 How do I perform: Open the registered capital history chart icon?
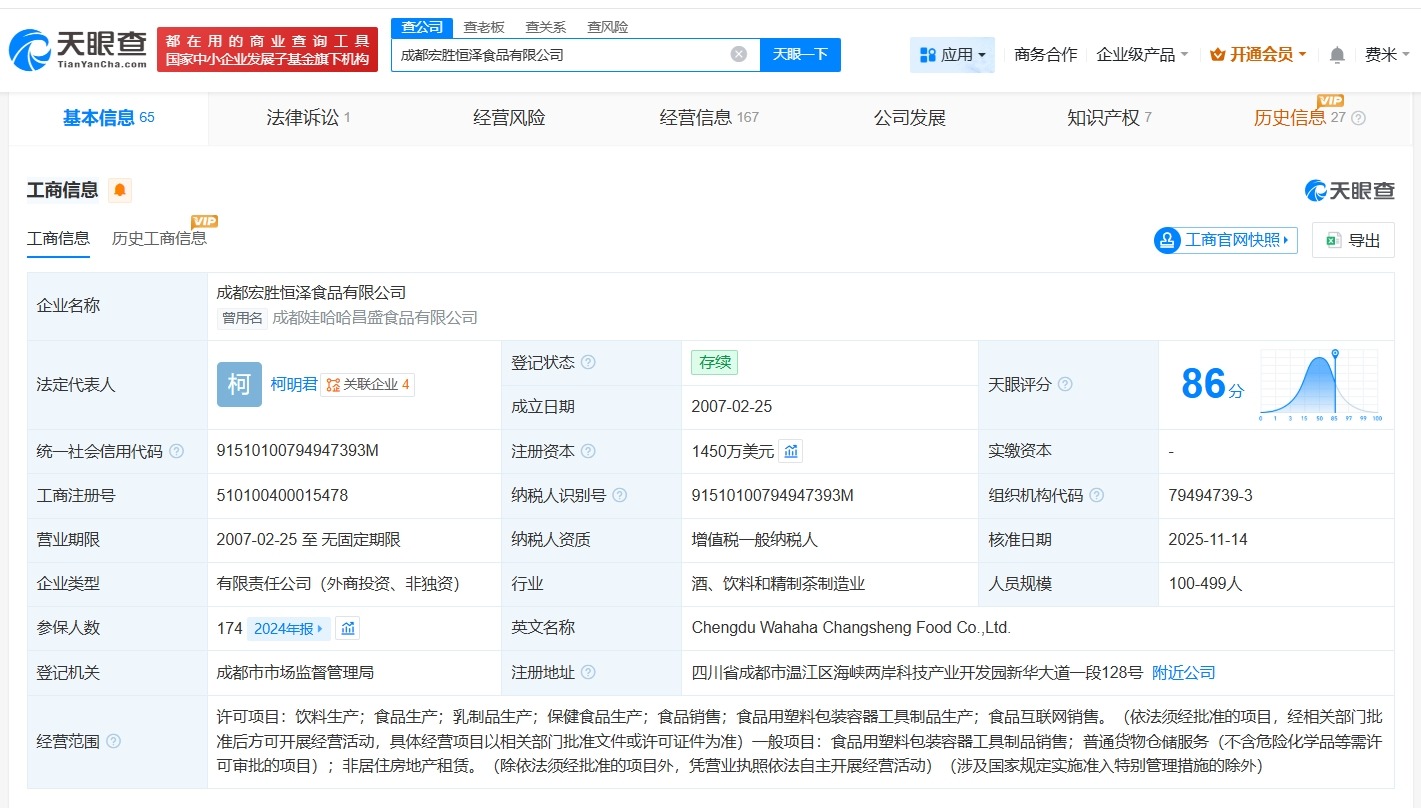pyautogui.click(x=790, y=450)
